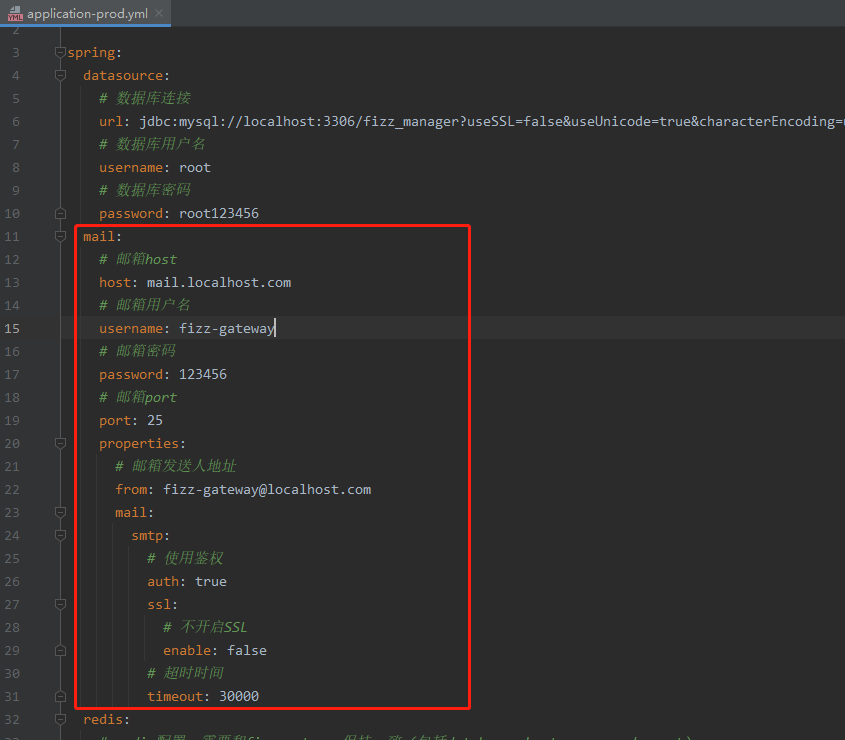This screenshot has width=845, height=740.
Task: Click auth value true
Action: 211,582
